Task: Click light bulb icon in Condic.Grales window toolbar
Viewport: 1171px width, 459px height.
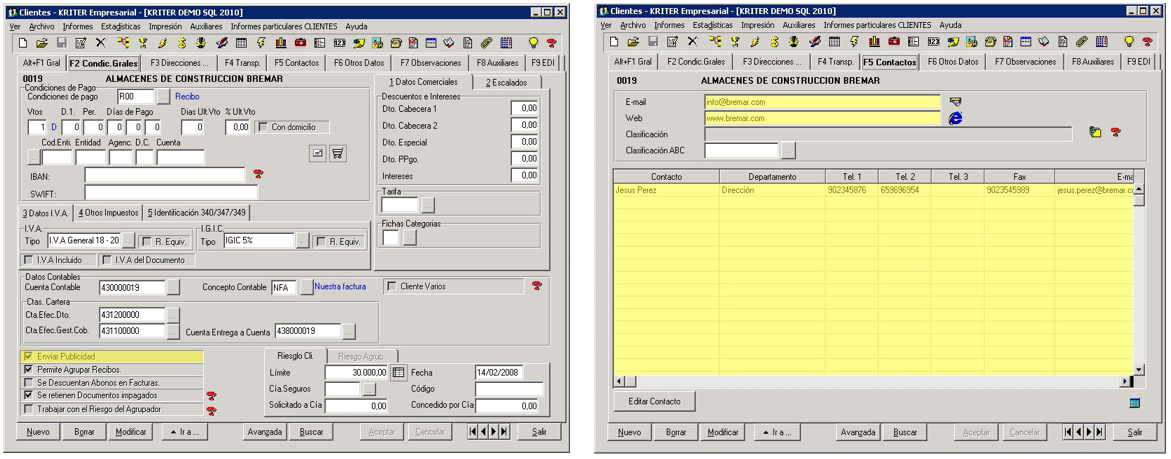Action: (x=533, y=42)
